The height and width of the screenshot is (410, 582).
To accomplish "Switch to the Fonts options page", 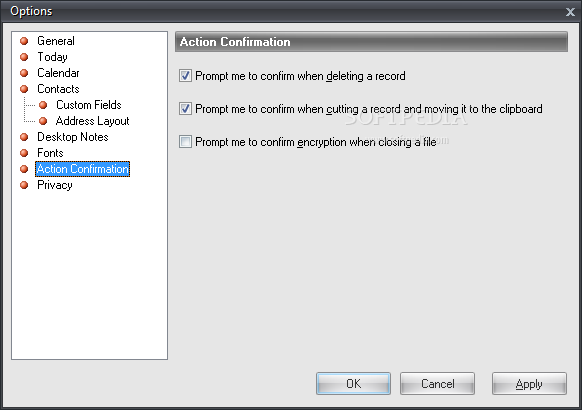I will click(x=50, y=153).
